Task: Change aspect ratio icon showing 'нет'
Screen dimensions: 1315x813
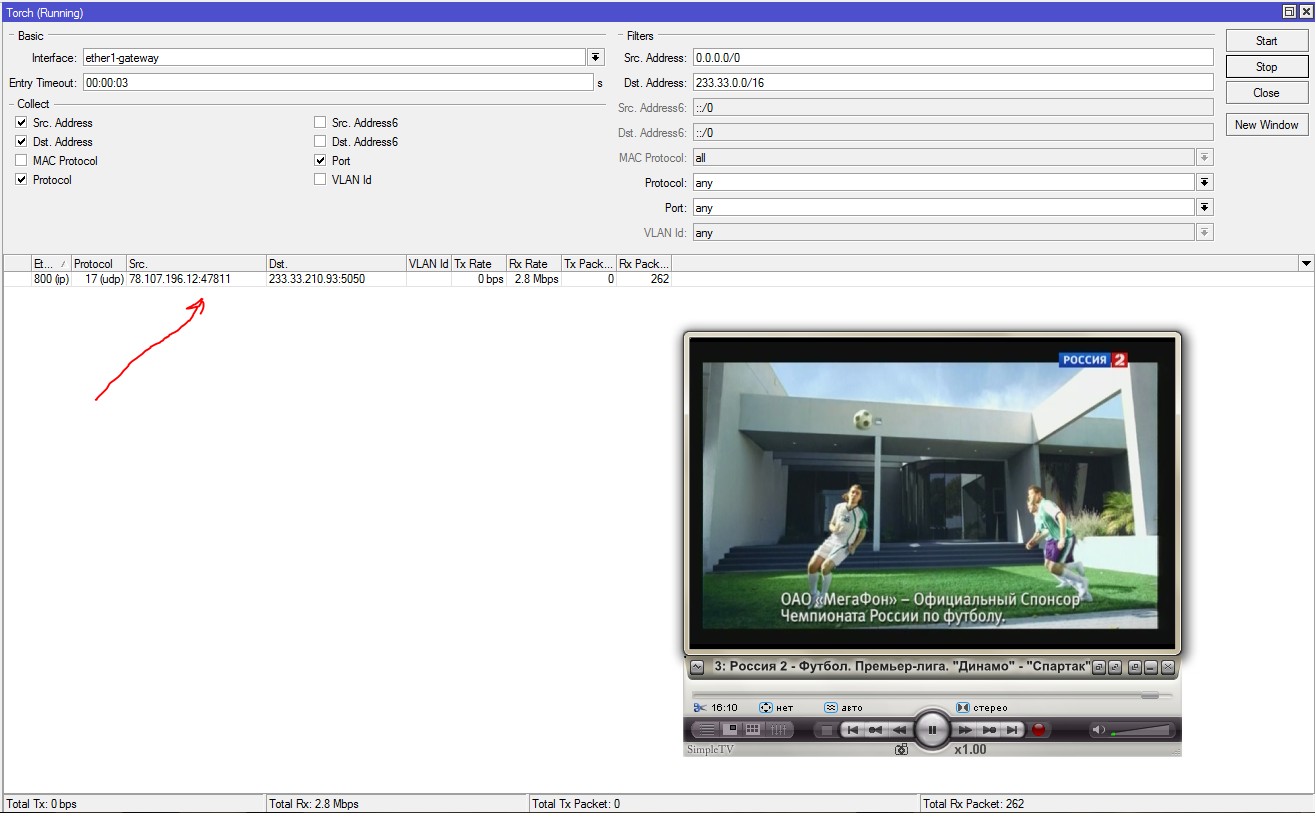Action: (766, 708)
